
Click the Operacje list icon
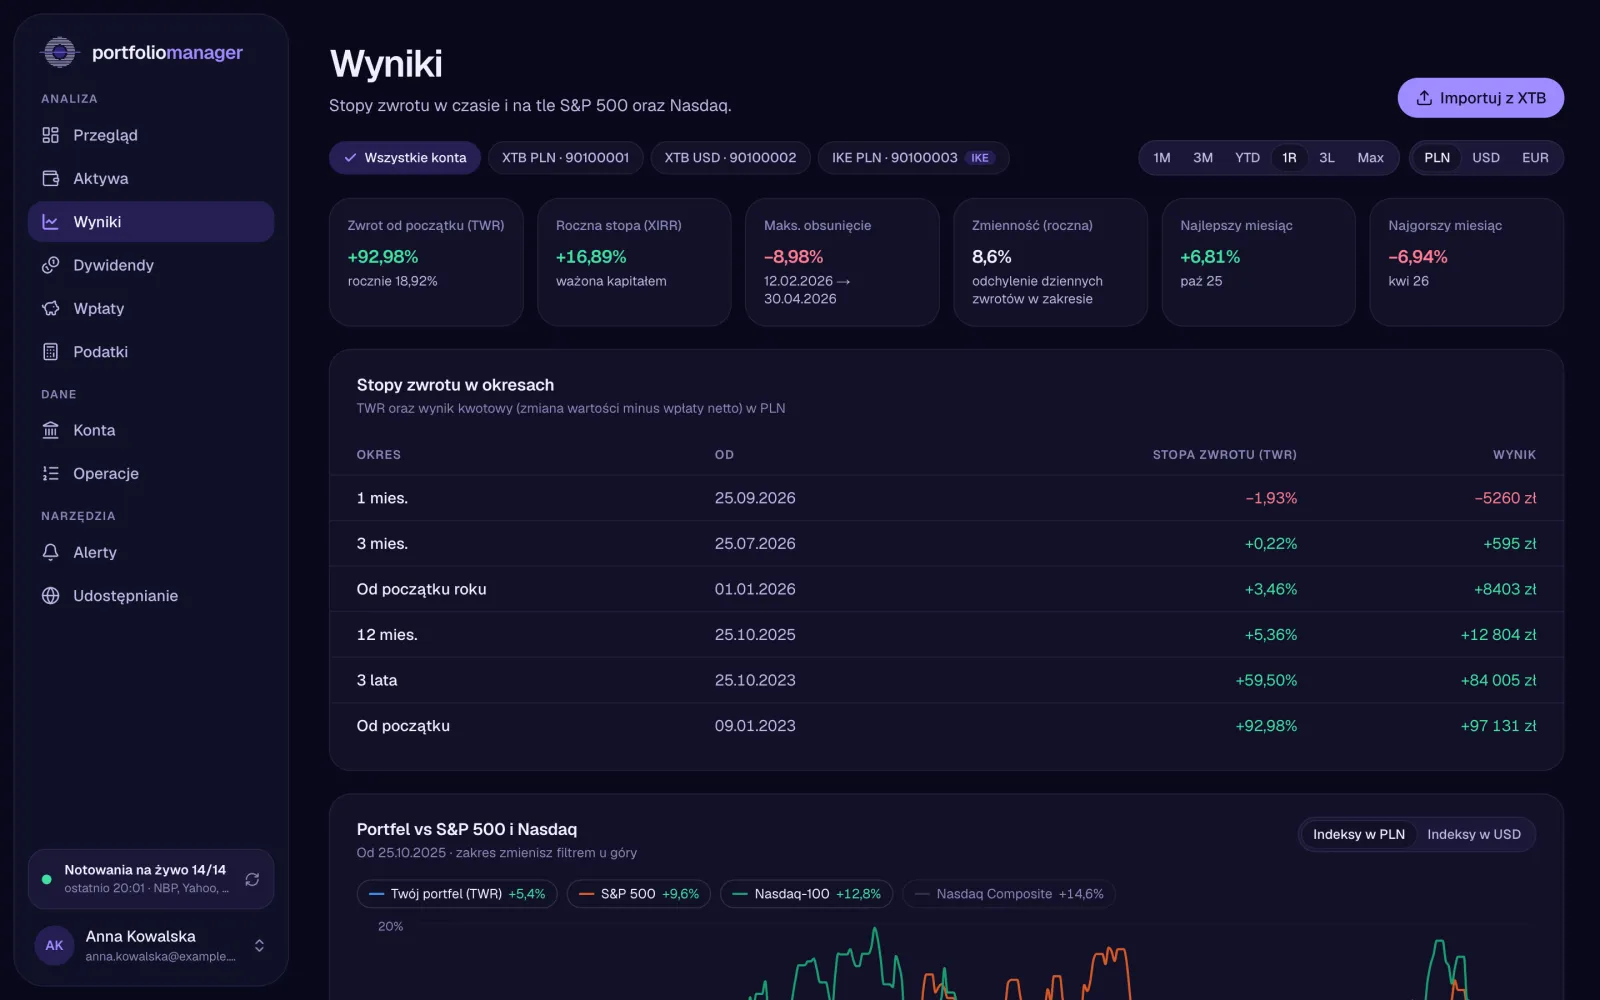point(51,473)
